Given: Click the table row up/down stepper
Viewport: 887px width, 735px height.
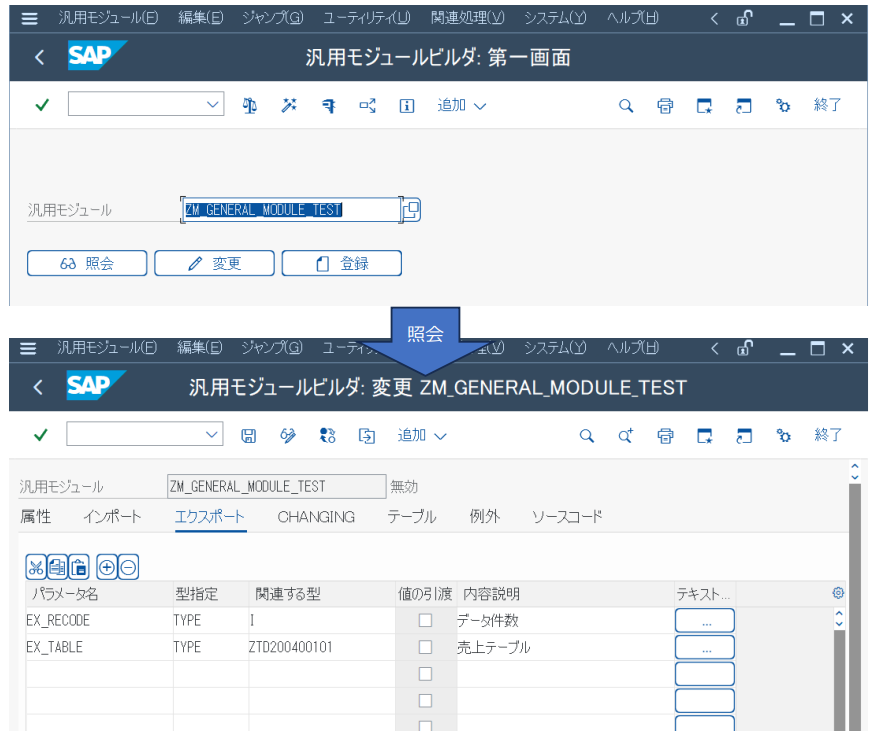Looking at the screenshot, I should pyautogui.click(x=839, y=618).
